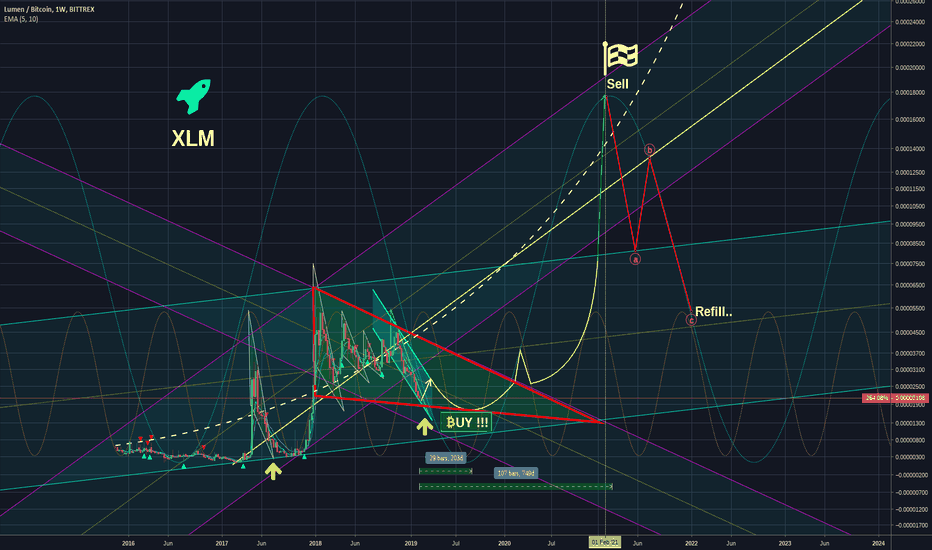Click the 2018 label on time axis
932x550 pixels.
point(316,543)
